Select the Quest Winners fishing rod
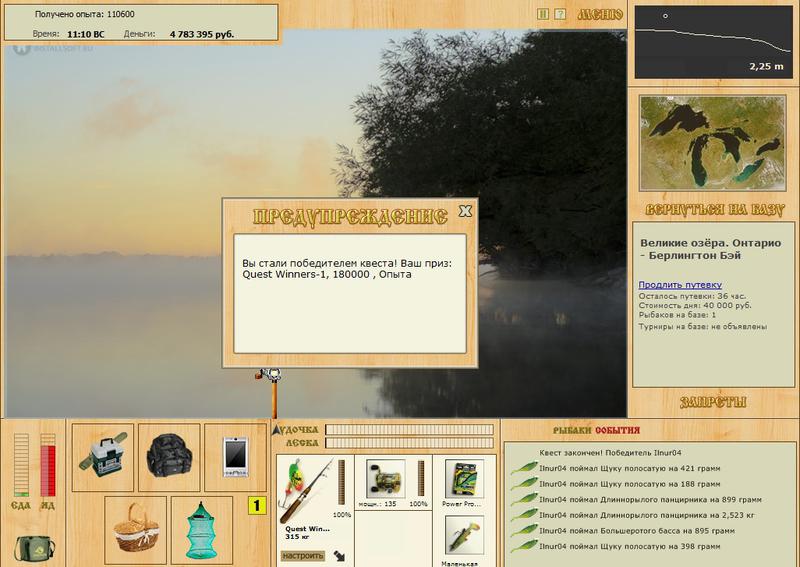800x567 pixels. [309, 487]
